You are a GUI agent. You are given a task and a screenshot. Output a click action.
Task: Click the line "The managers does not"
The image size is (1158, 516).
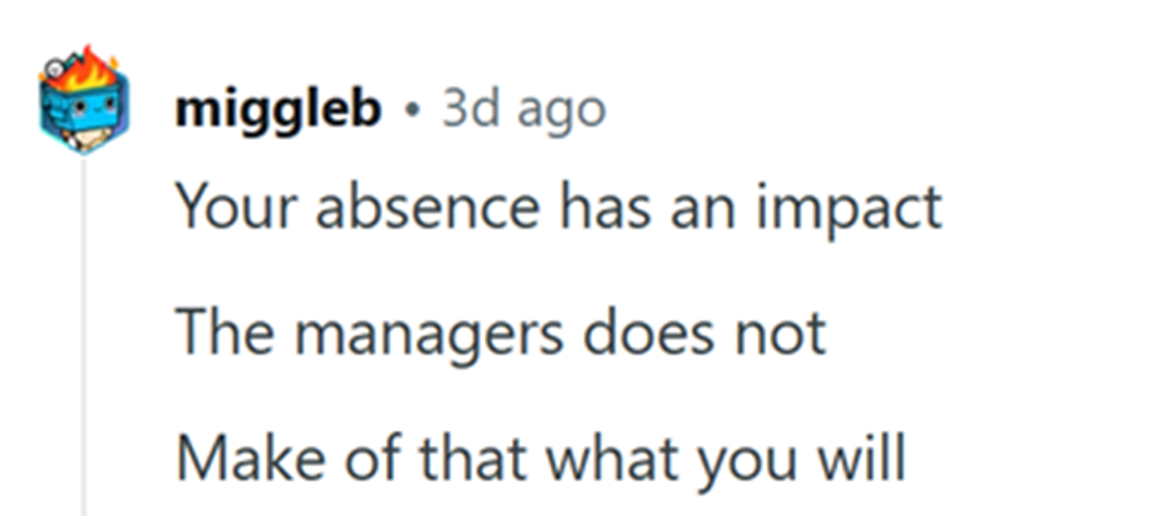(501, 333)
